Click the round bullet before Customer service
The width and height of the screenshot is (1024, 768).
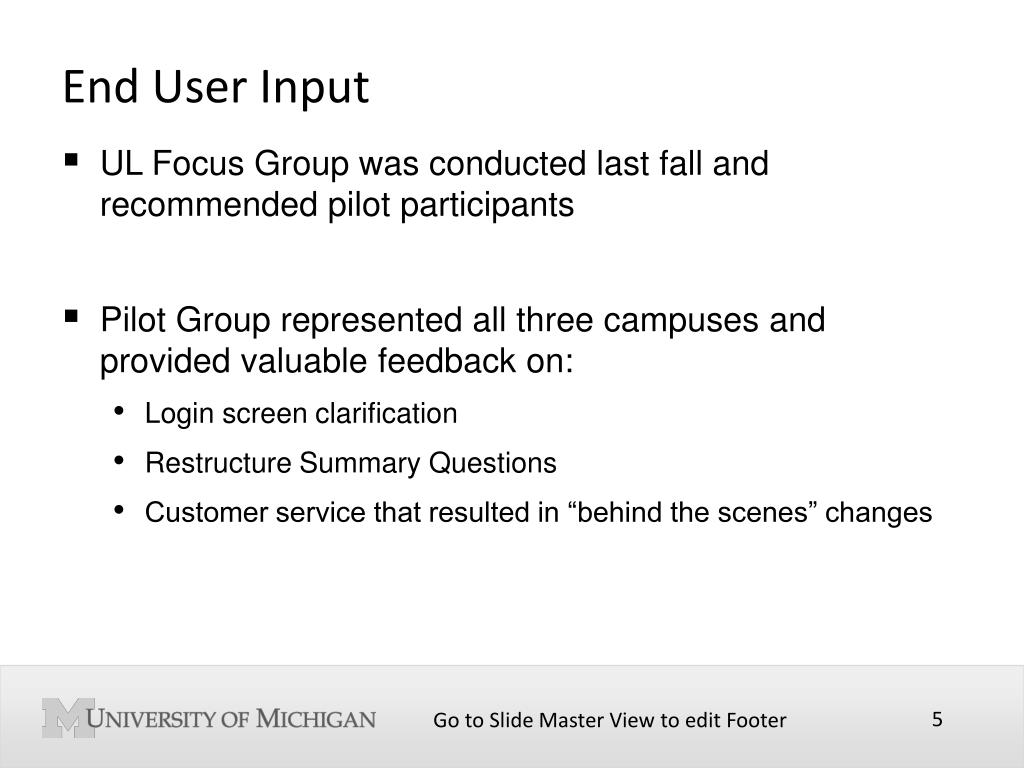[x=119, y=510]
